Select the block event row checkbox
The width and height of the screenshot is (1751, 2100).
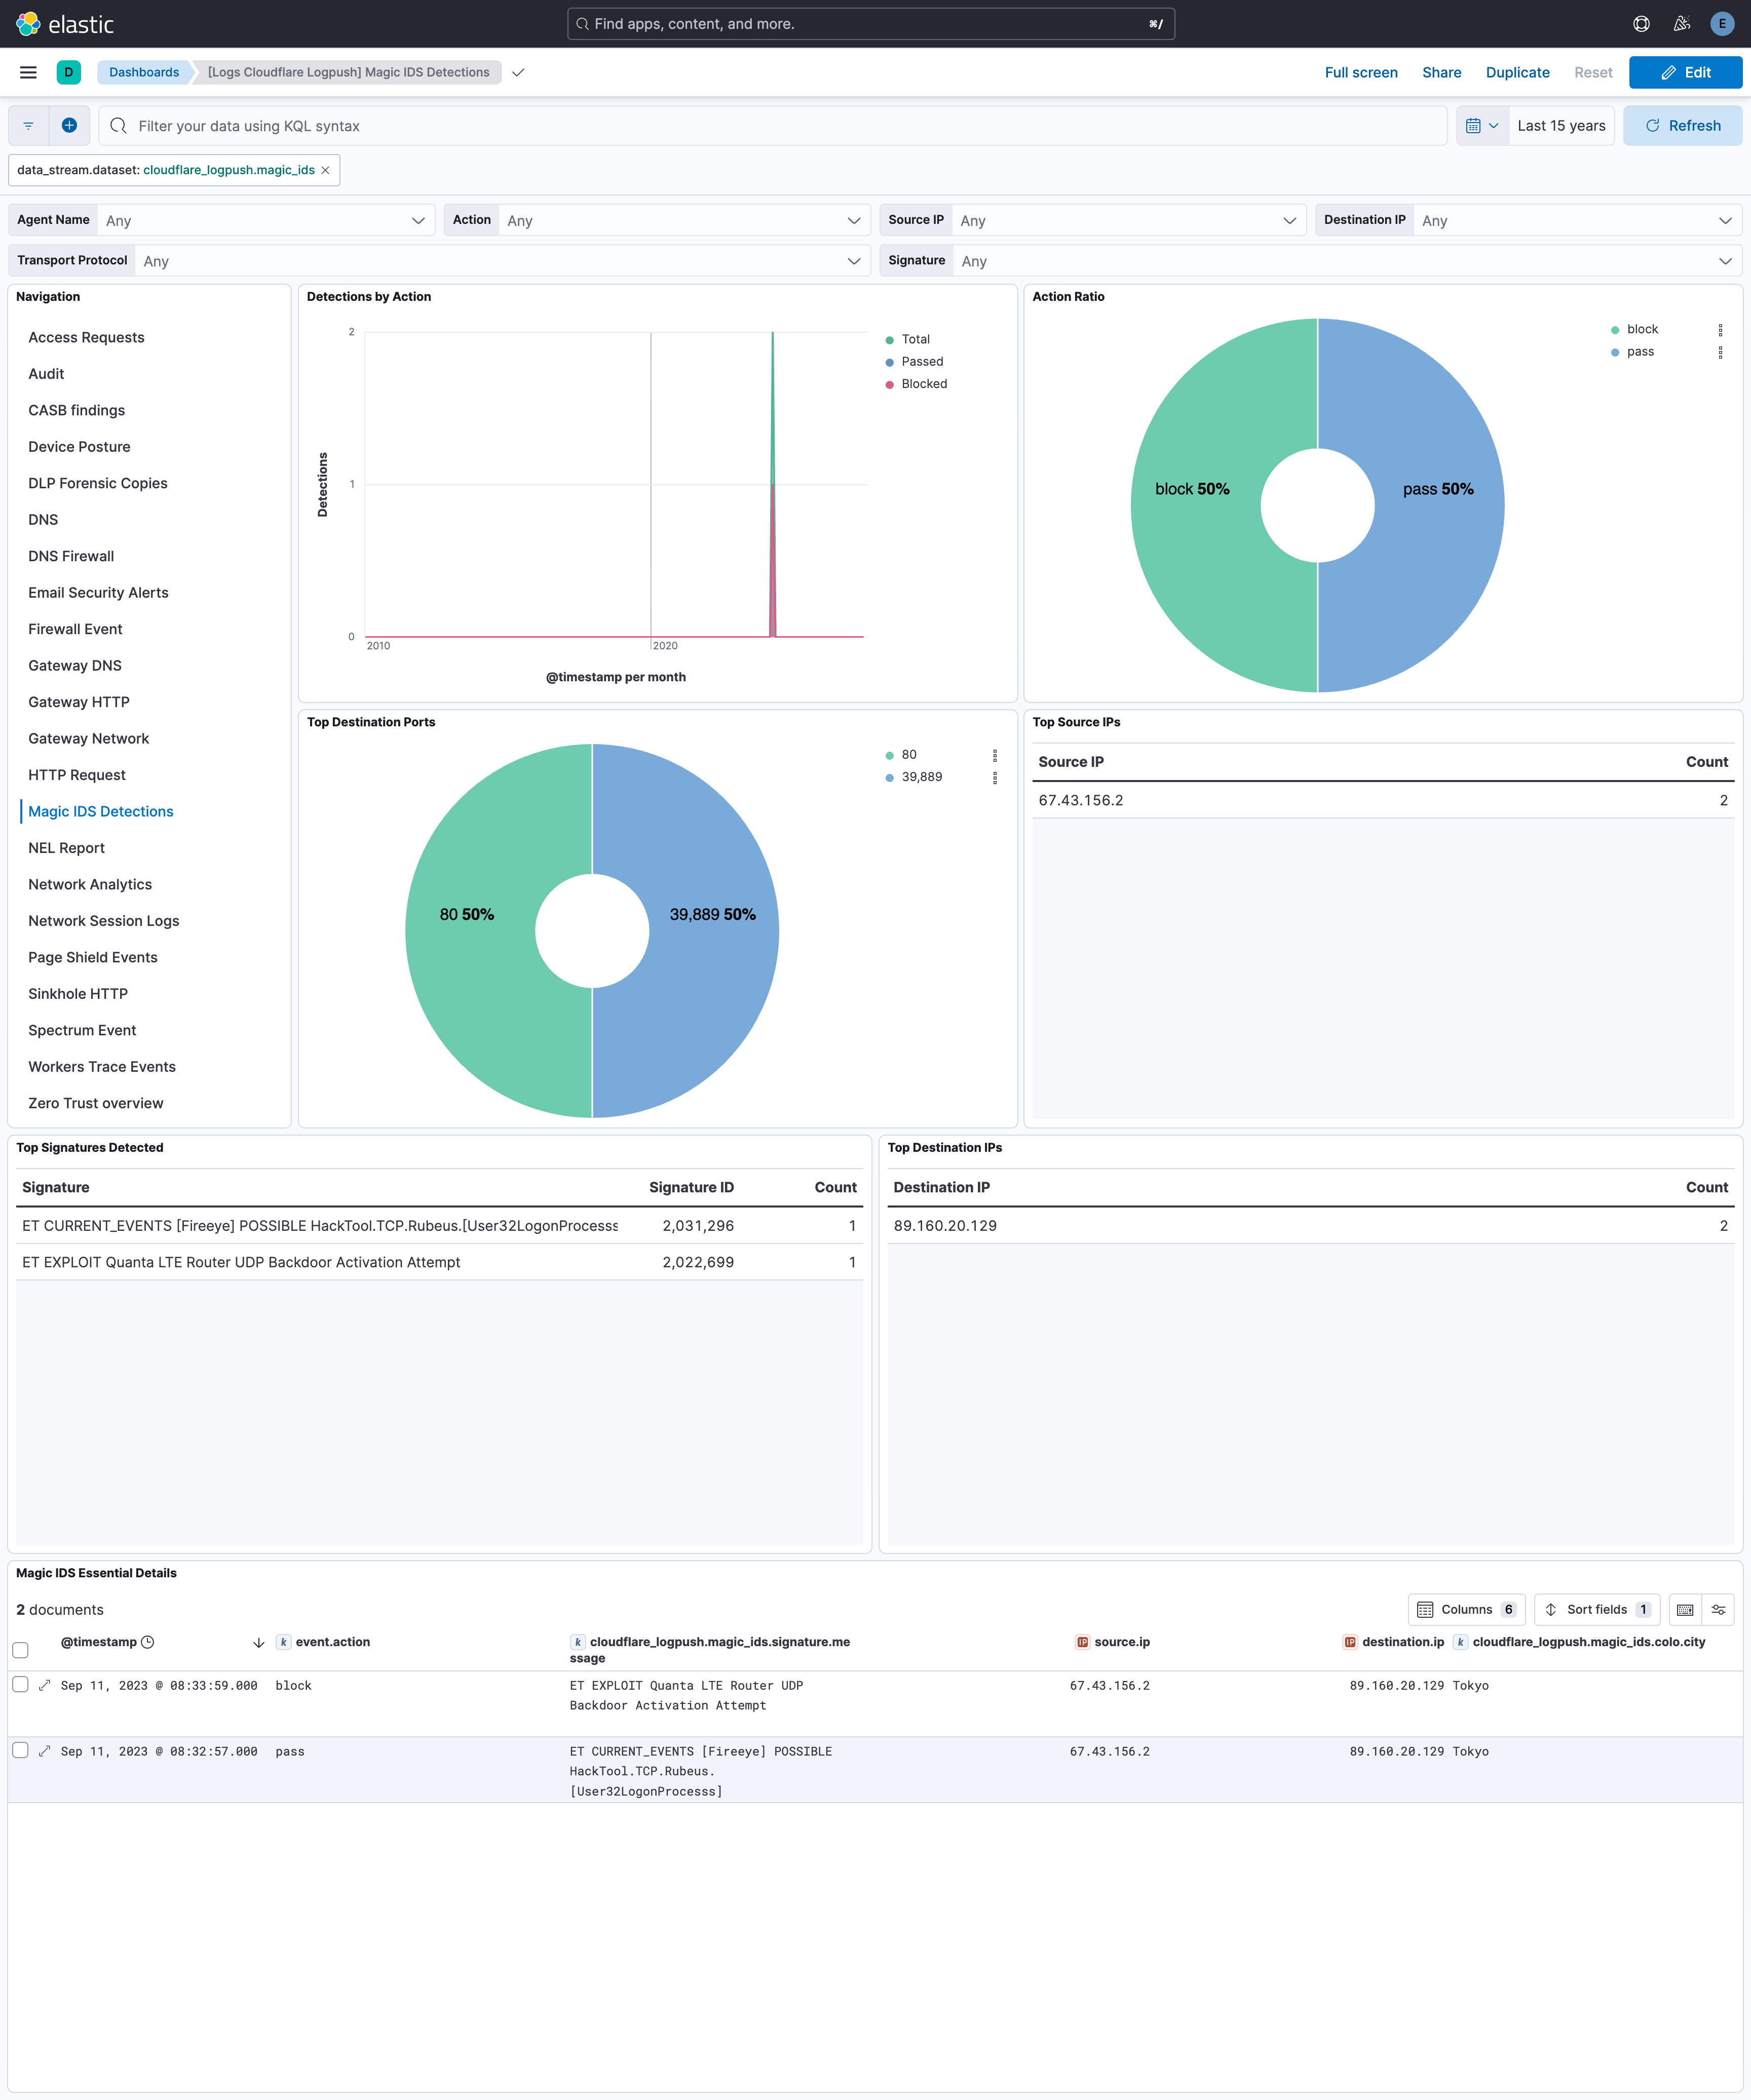pos(20,1684)
